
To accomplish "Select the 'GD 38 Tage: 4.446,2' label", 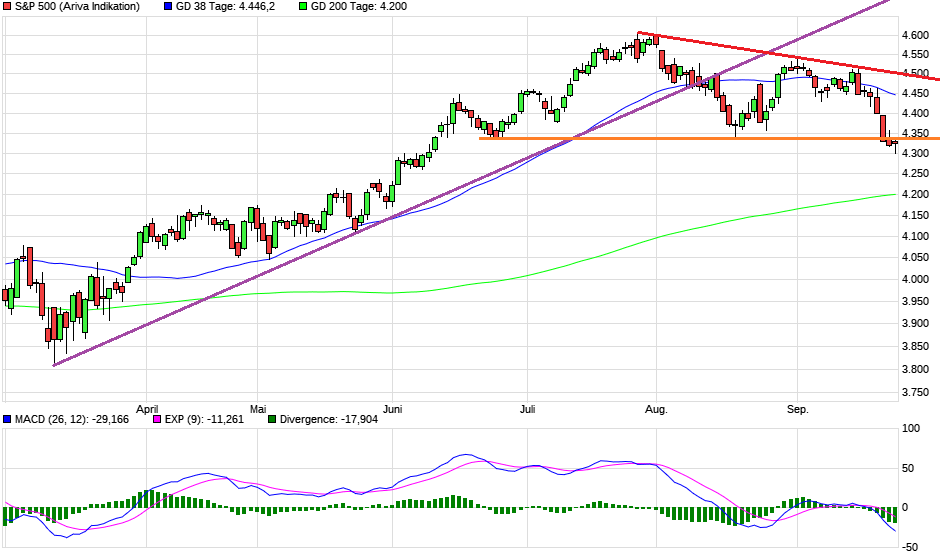I will pyautogui.click(x=225, y=7).
